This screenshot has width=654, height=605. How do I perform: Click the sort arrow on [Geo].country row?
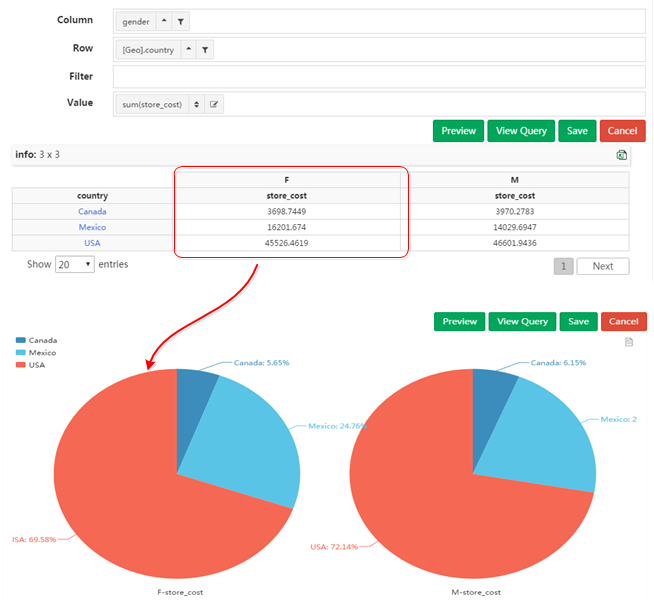pos(190,49)
